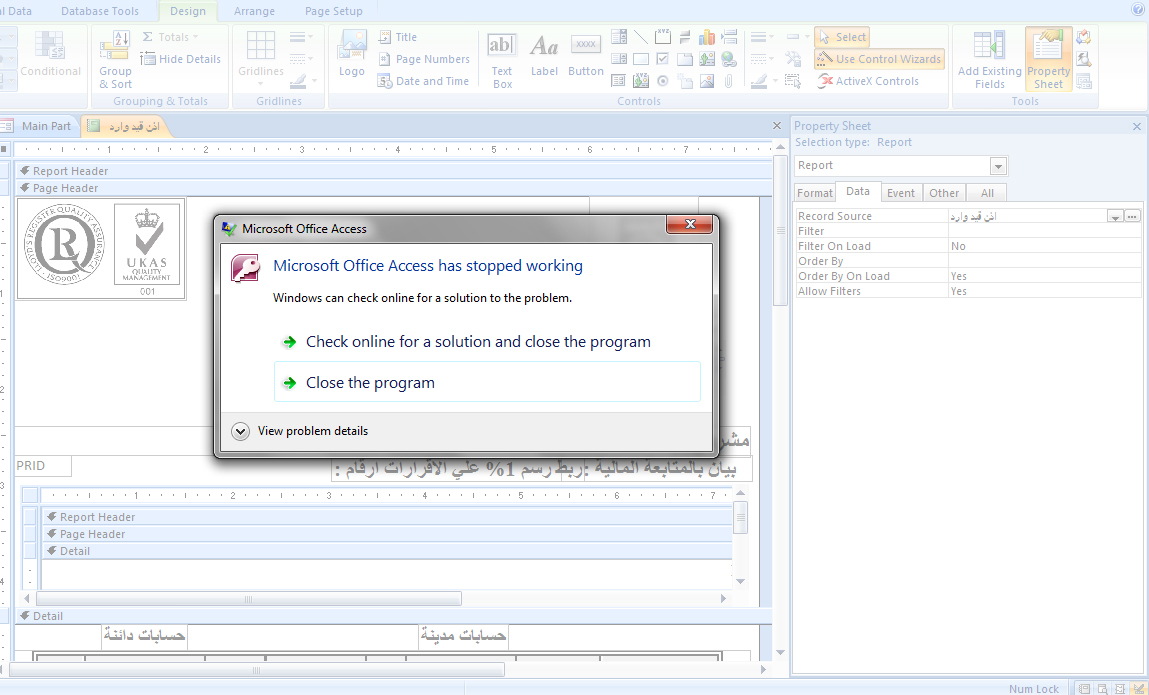Select the Check Box control tool

click(663, 59)
